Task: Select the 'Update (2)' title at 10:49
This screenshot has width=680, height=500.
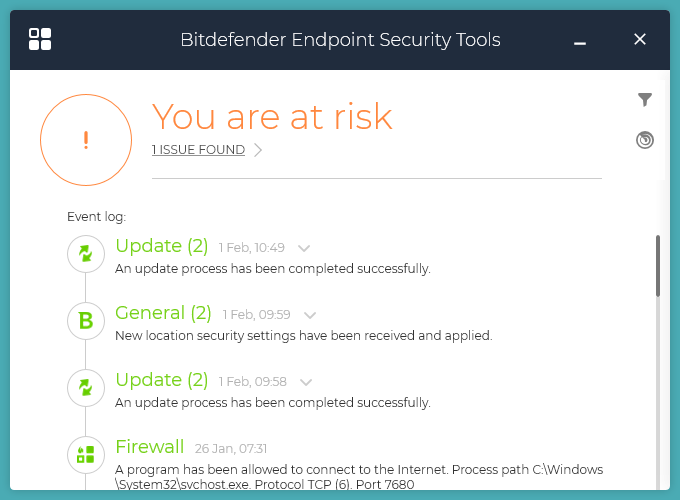Action: [x=161, y=246]
